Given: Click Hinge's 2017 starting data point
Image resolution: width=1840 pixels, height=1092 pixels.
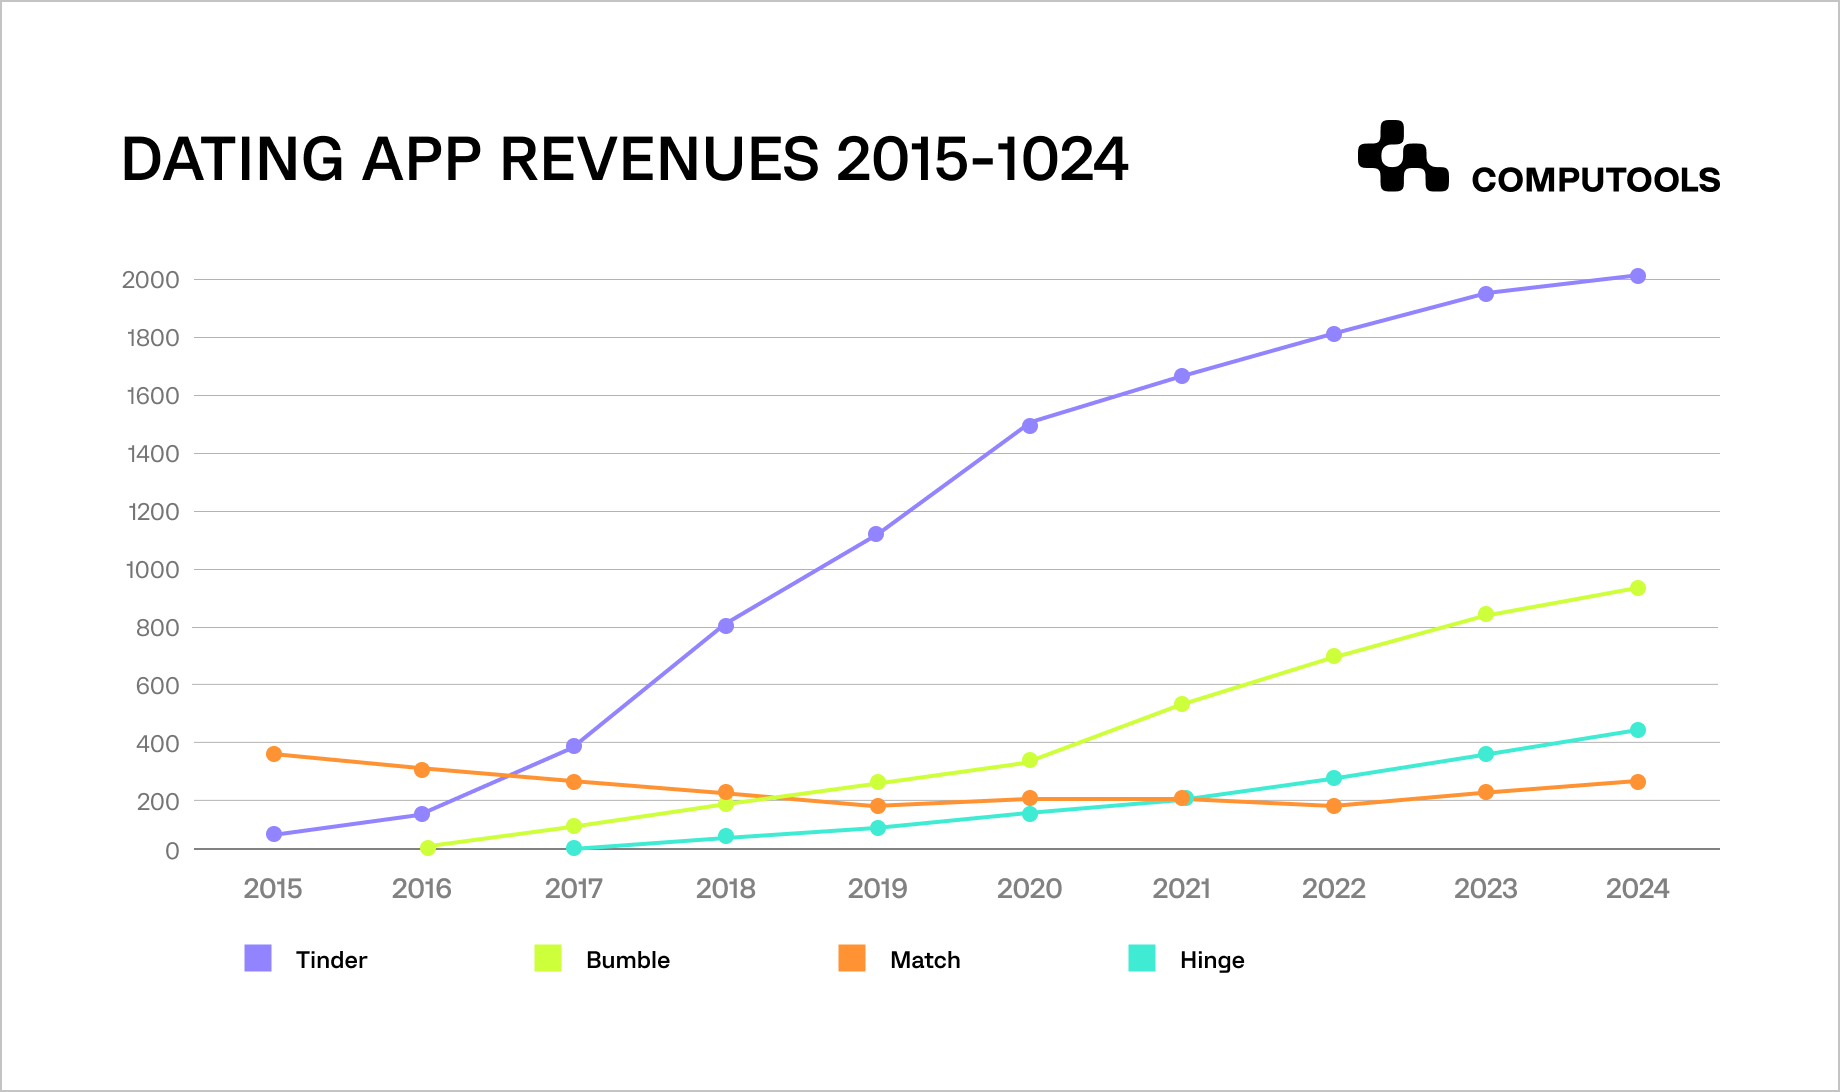Looking at the screenshot, I should point(575,848).
